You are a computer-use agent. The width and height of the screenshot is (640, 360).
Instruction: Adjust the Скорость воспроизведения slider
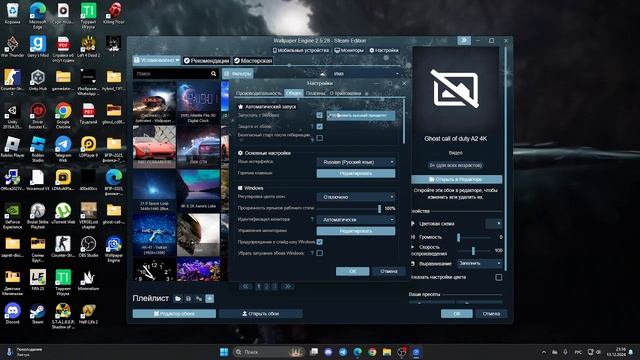pos(474,250)
